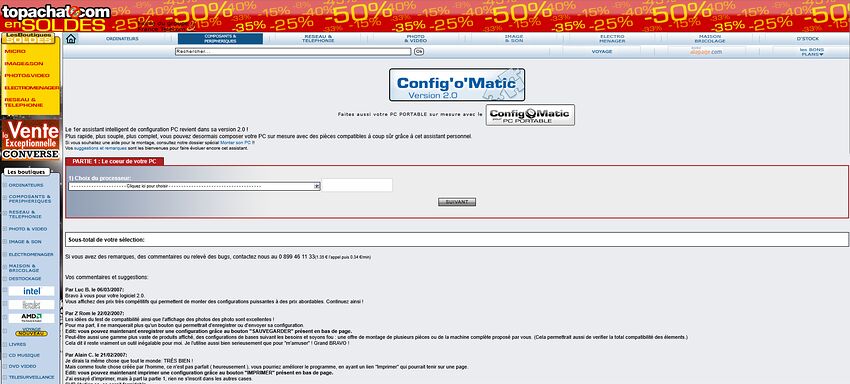This screenshot has height=384, width=850.
Task: Open CD Musique sidebar link
Action: (x=24, y=355)
